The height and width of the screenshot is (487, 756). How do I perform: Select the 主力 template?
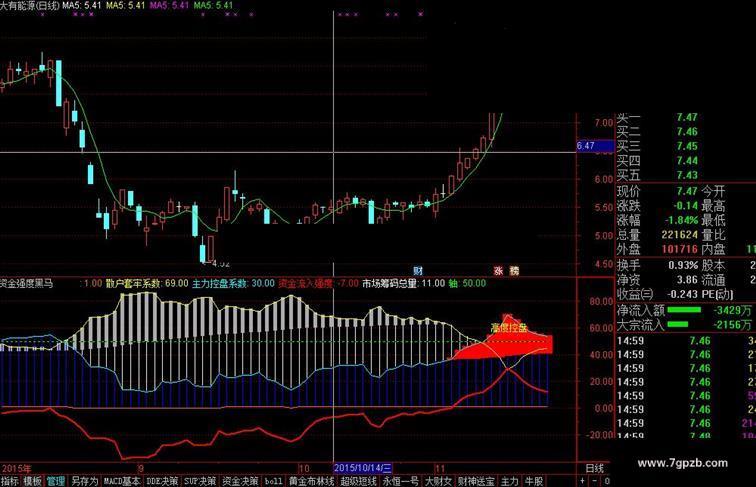click(x=509, y=481)
